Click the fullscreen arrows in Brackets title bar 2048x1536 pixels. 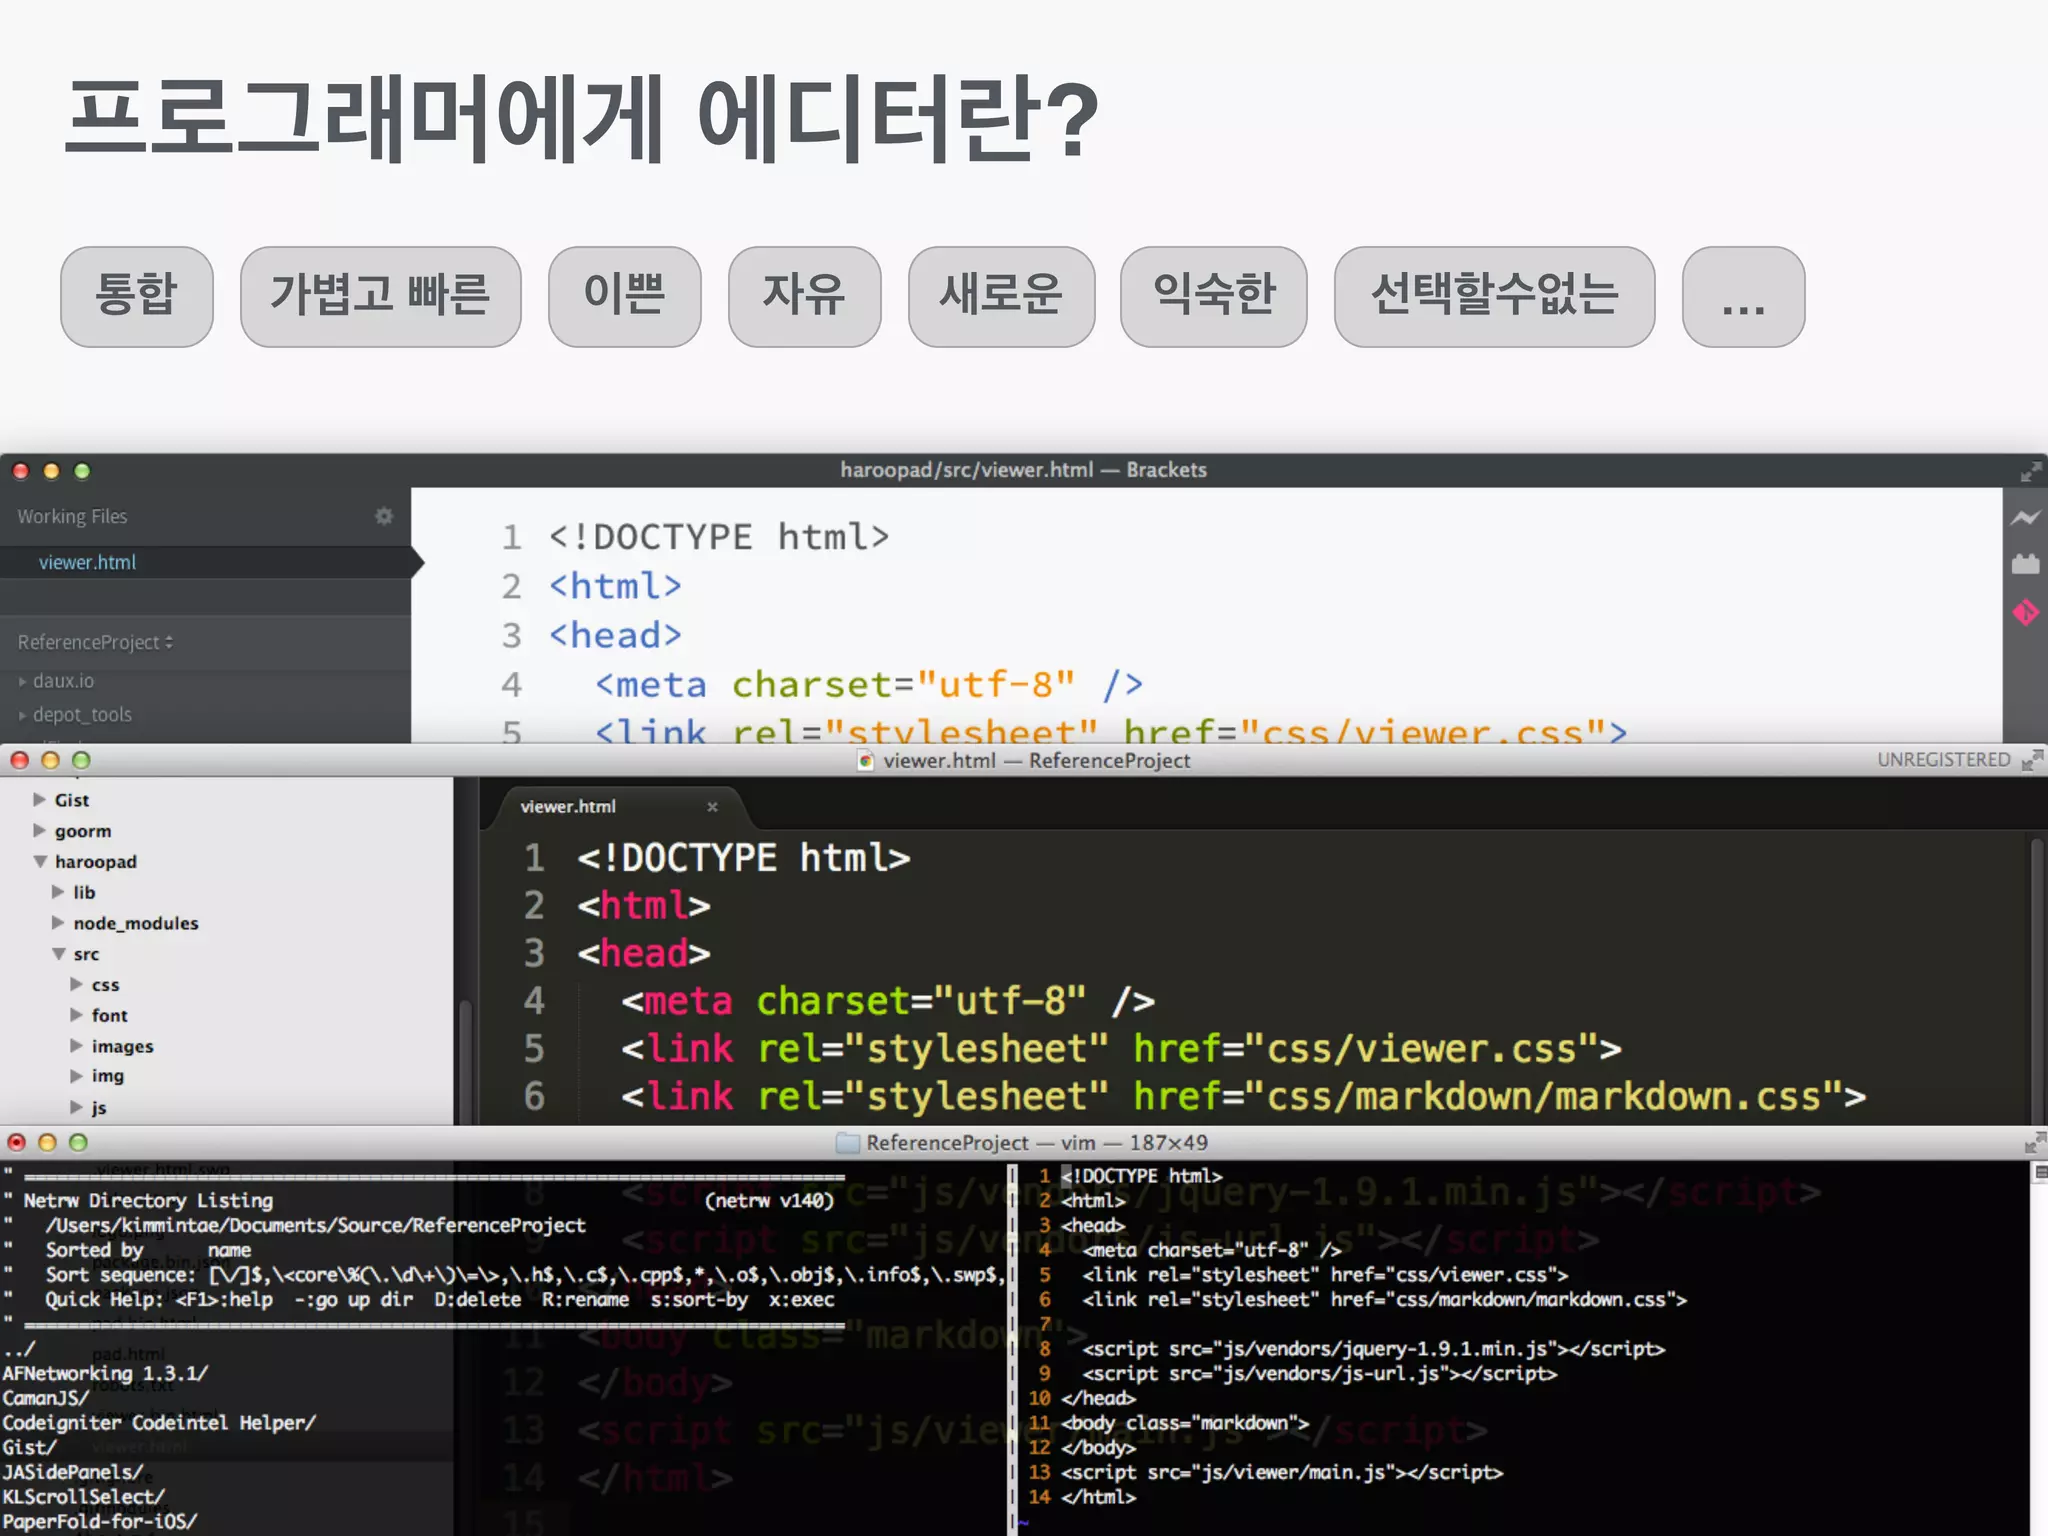pos(2030,471)
